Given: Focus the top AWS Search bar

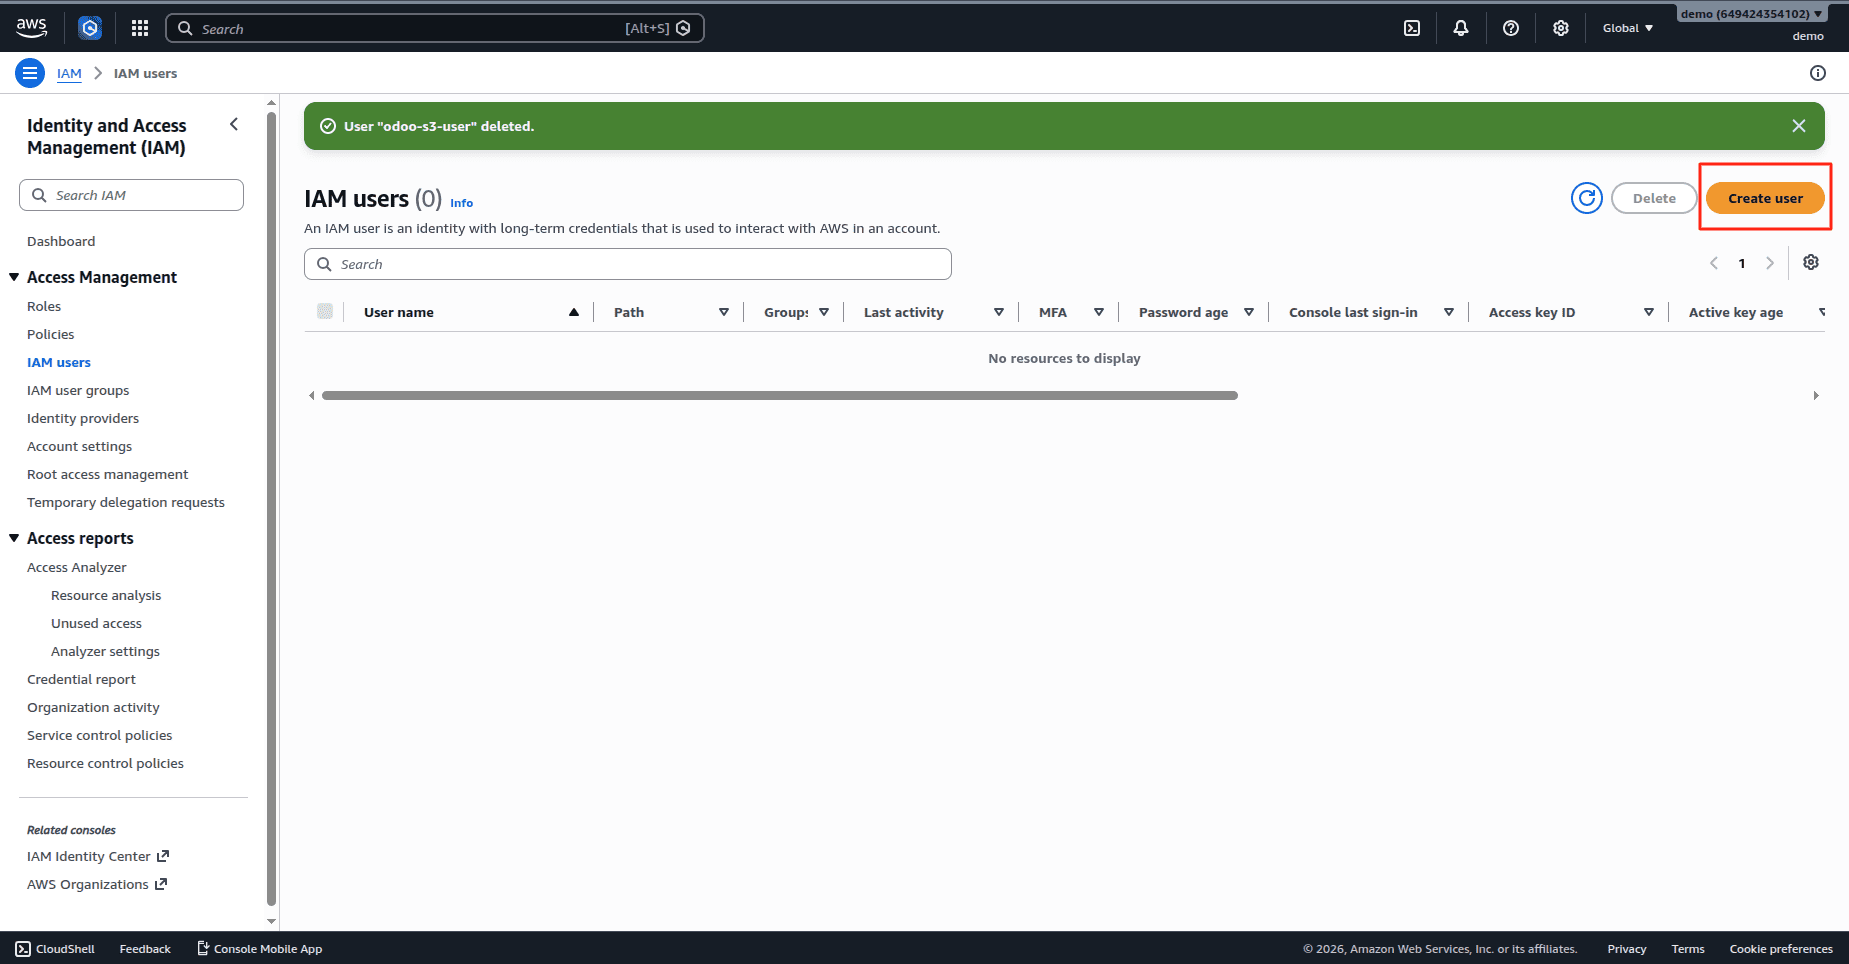Looking at the screenshot, I should (x=435, y=28).
